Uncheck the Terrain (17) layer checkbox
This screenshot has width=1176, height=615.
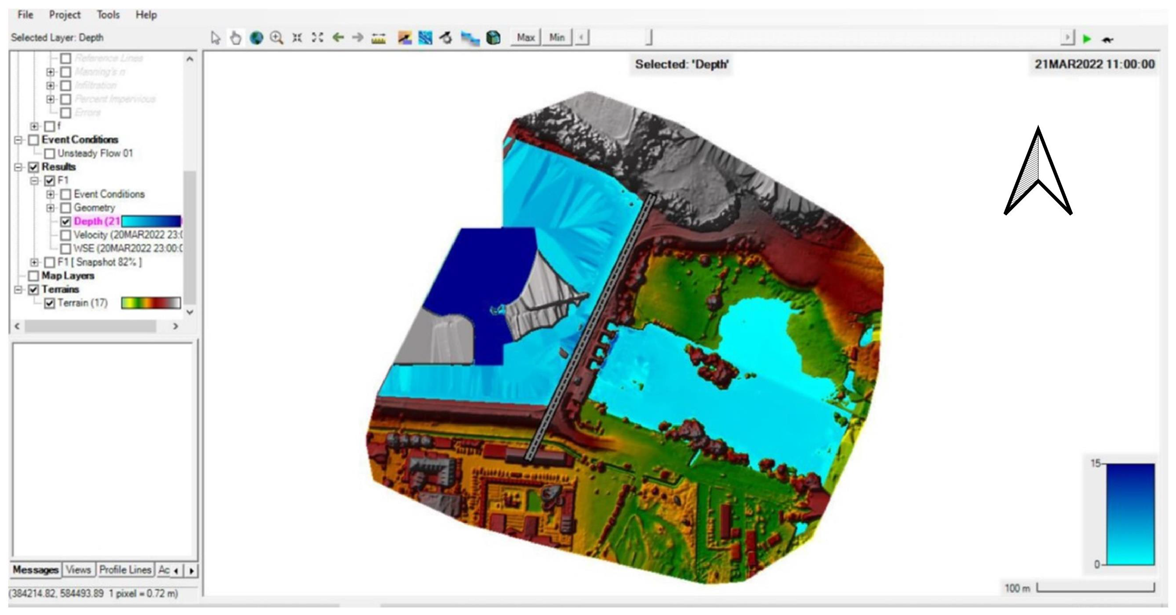51,303
